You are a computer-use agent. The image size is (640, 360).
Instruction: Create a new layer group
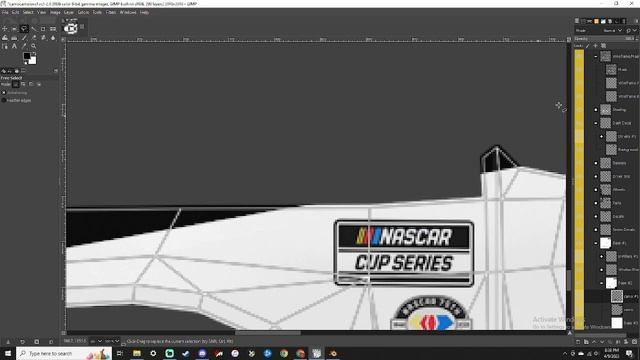[x=586, y=342]
